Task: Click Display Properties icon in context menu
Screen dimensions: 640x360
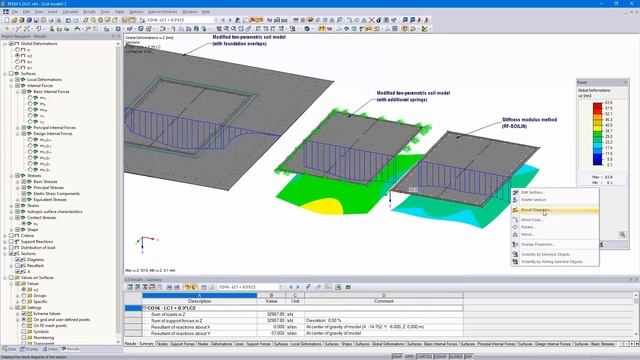Action: [515, 244]
